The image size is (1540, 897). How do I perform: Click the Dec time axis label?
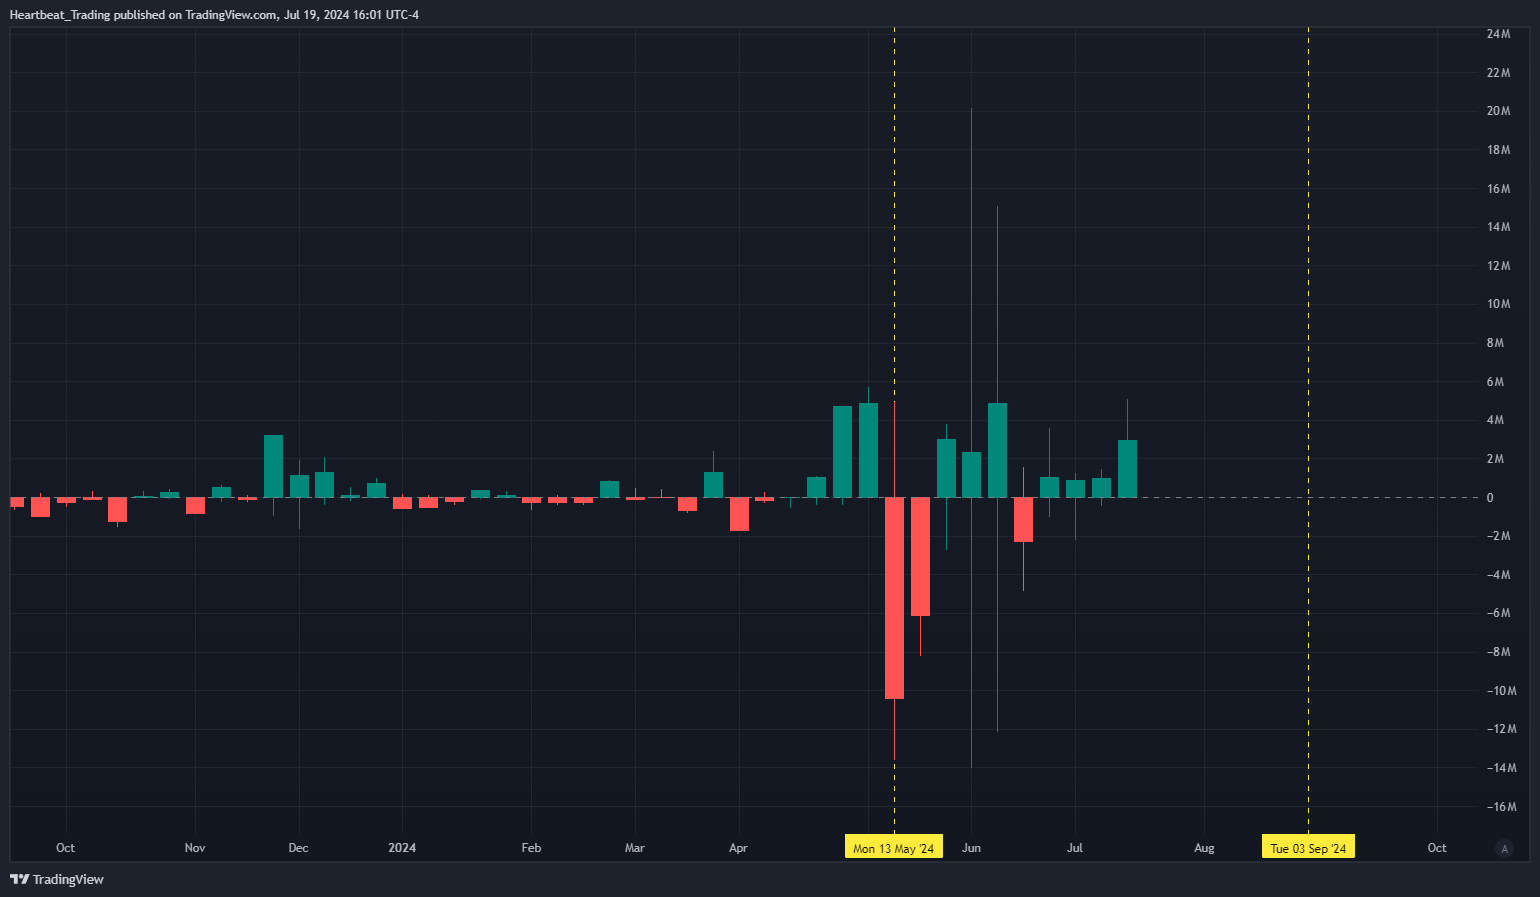pos(298,848)
